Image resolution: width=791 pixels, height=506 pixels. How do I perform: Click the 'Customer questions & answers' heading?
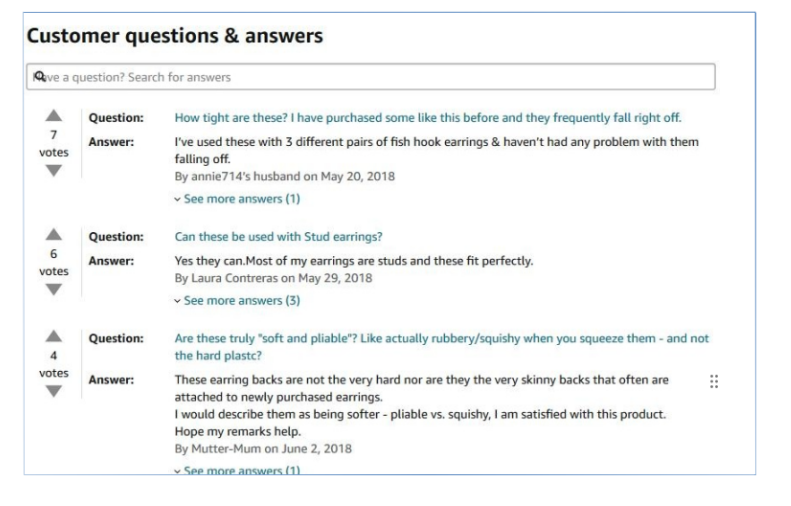174,36
